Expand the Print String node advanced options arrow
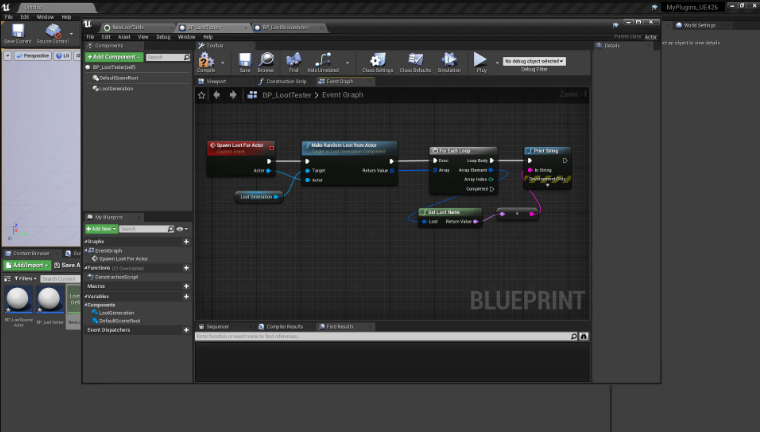 click(x=548, y=185)
